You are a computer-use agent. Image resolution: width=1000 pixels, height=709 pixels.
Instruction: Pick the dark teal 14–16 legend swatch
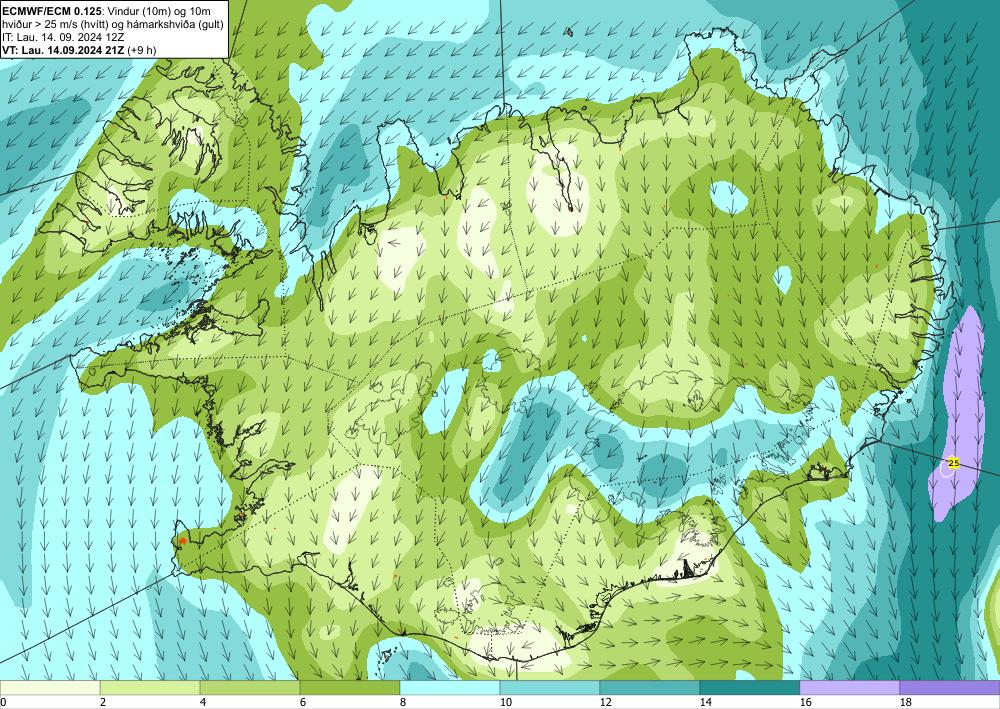click(x=750, y=688)
